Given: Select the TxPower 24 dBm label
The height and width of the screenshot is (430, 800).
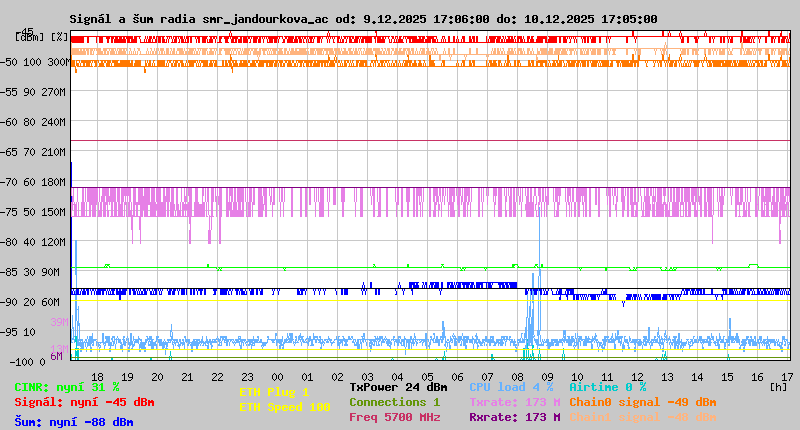Looking at the screenshot, I should click(398, 387).
